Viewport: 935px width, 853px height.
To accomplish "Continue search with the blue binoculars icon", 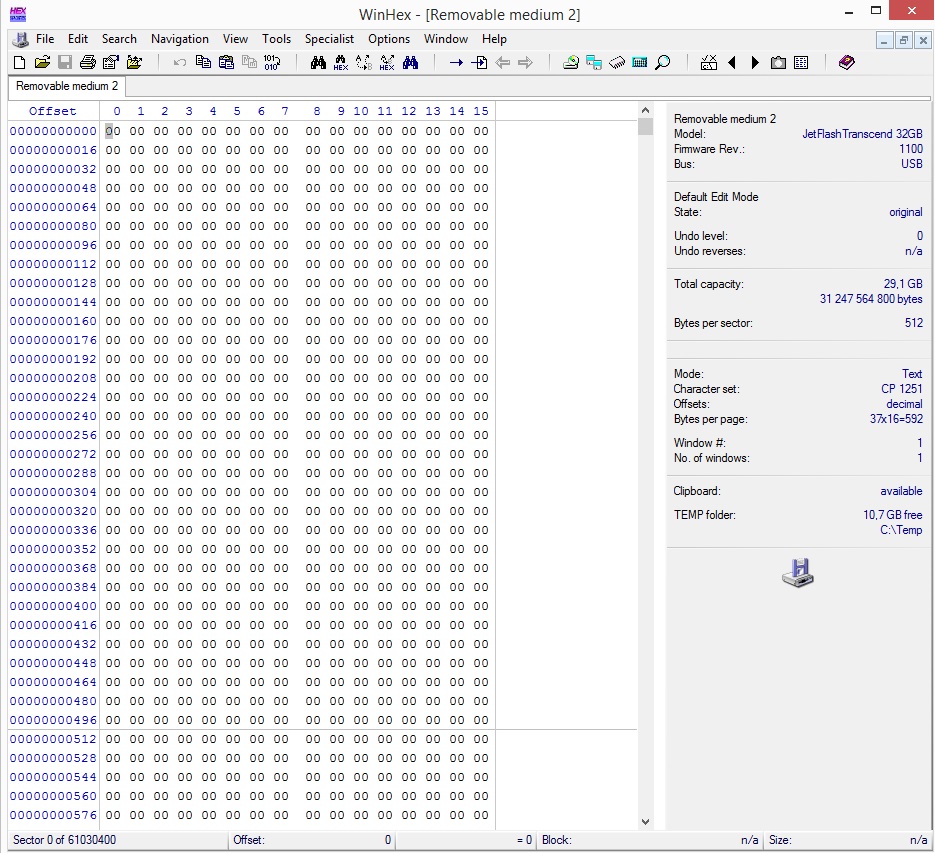I will coord(410,63).
